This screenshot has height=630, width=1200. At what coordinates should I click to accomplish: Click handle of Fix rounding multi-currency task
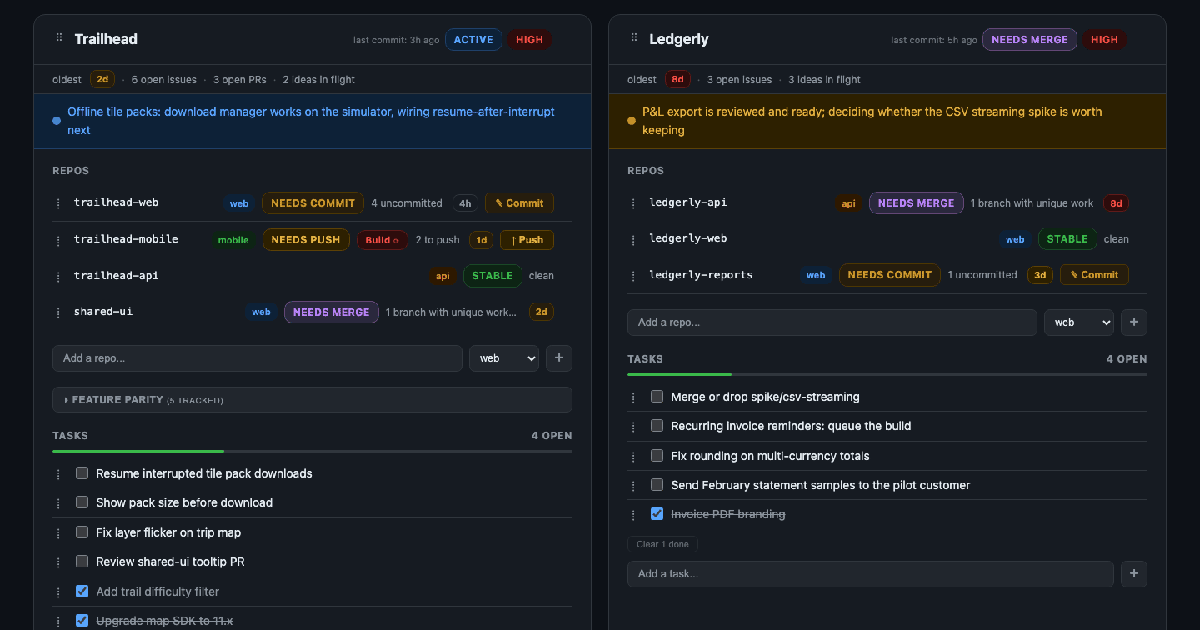(633, 456)
